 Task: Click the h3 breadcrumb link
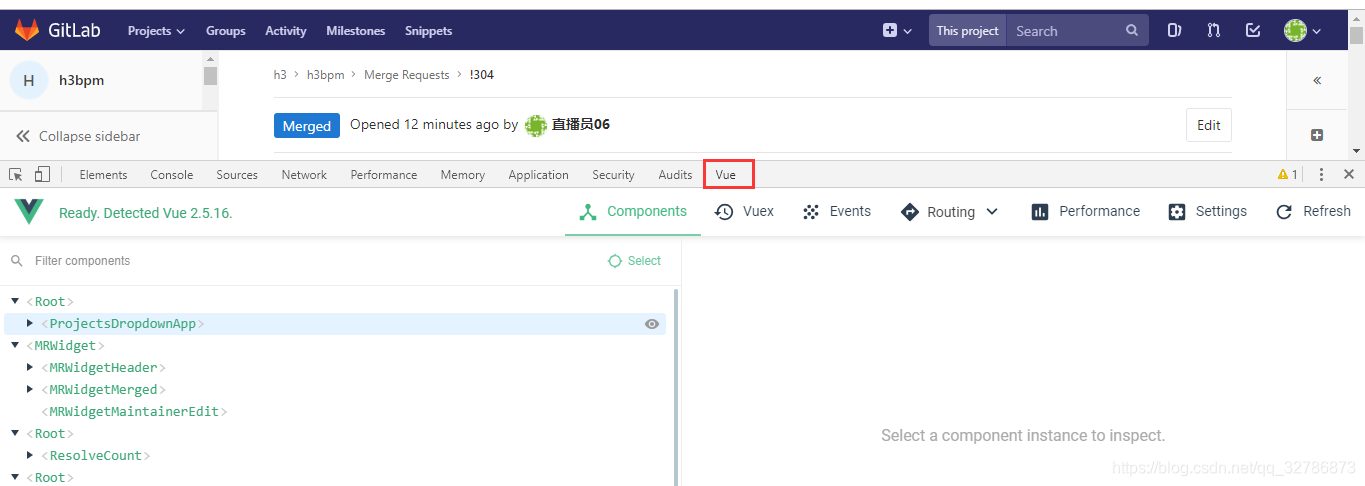[280, 75]
